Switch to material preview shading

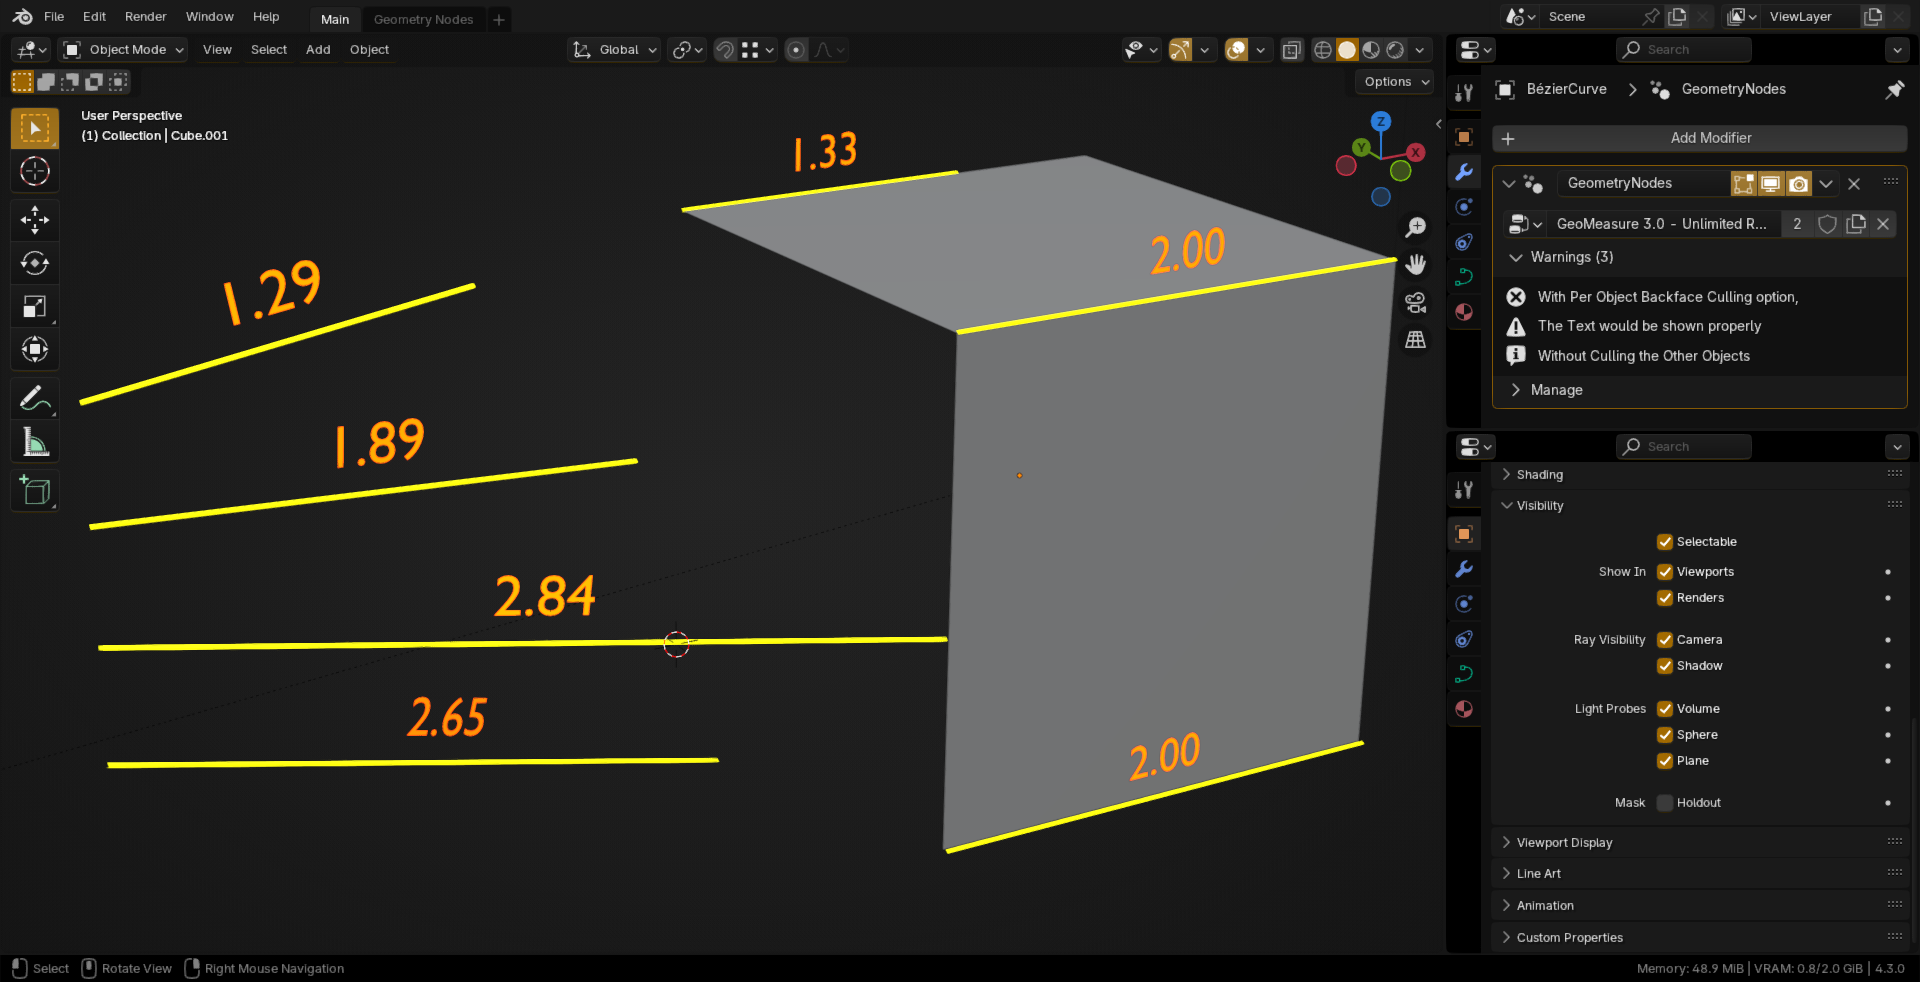point(1371,50)
